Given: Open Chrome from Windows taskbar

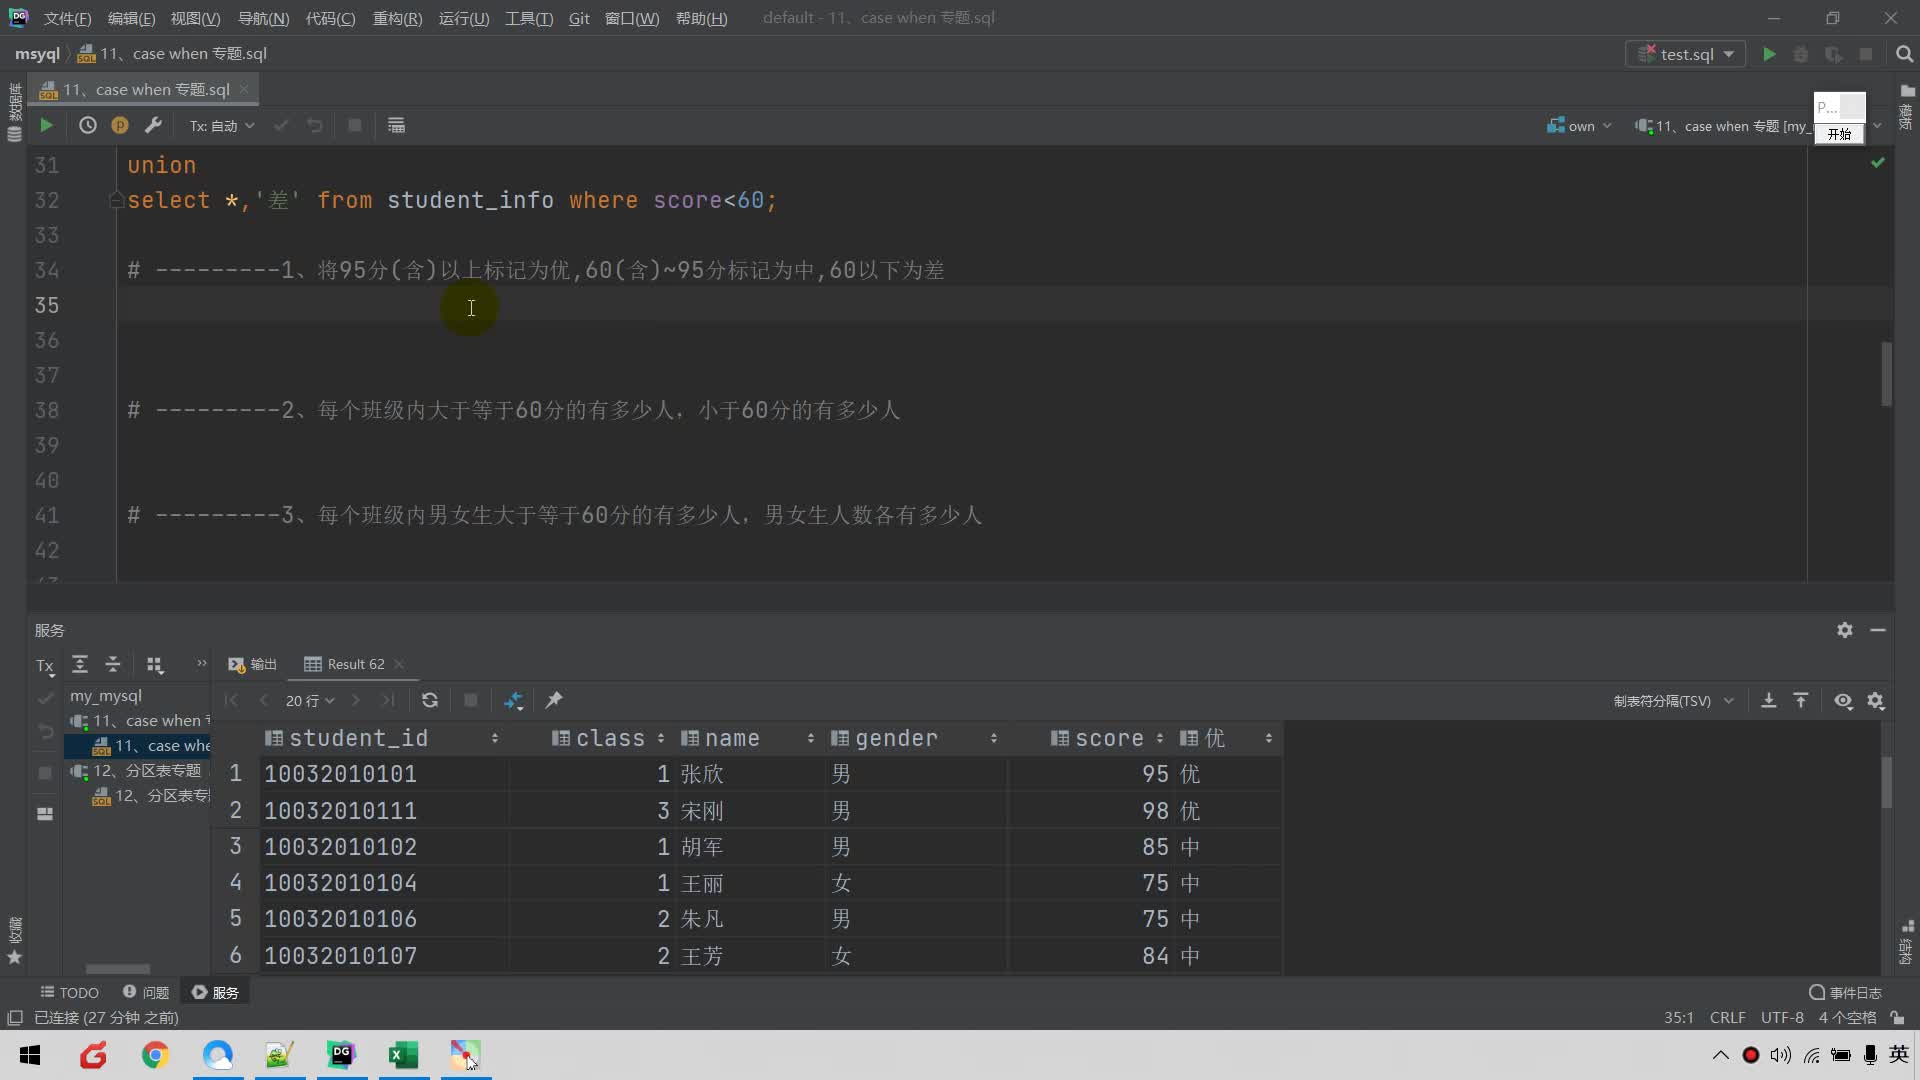Looking at the screenshot, I should pyautogui.click(x=156, y=1054).
